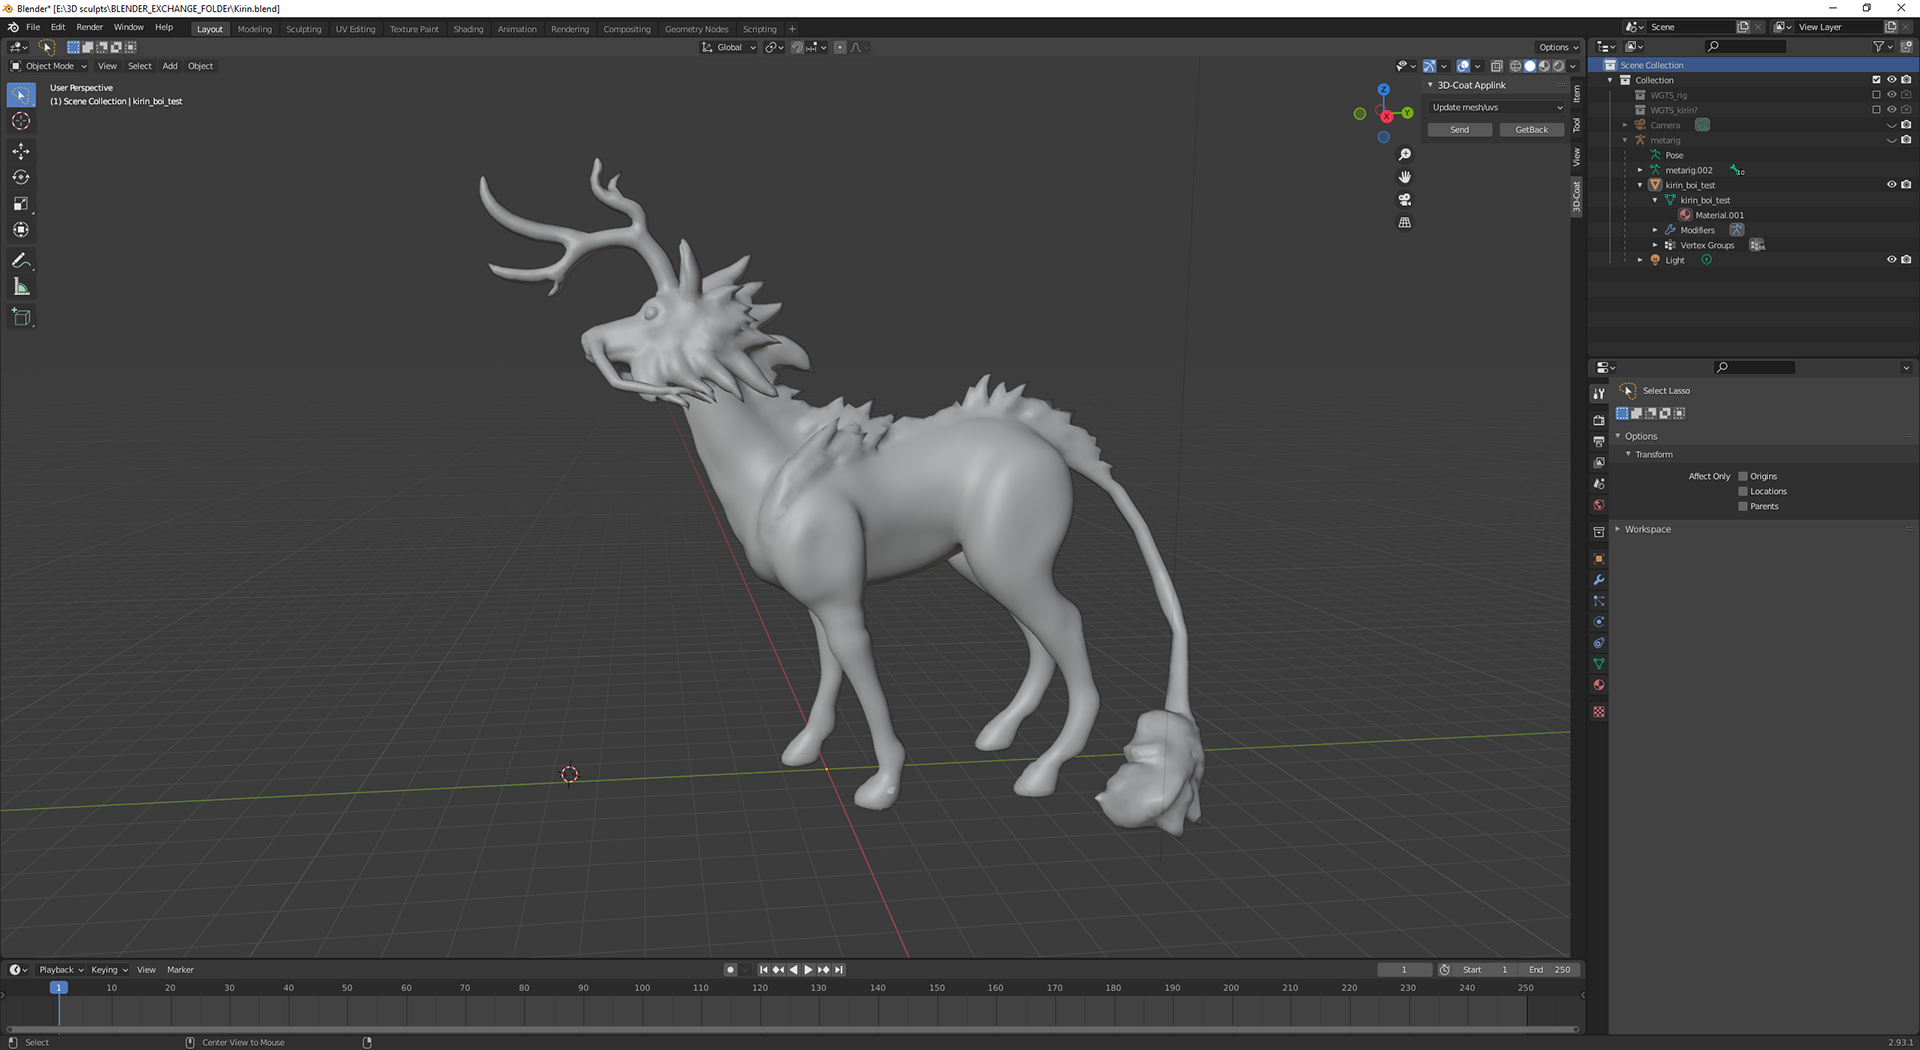This screenshot has width=1920, height=1050.
Task: Switch to the Sculpting workspace tab
Action: (304, 29)
